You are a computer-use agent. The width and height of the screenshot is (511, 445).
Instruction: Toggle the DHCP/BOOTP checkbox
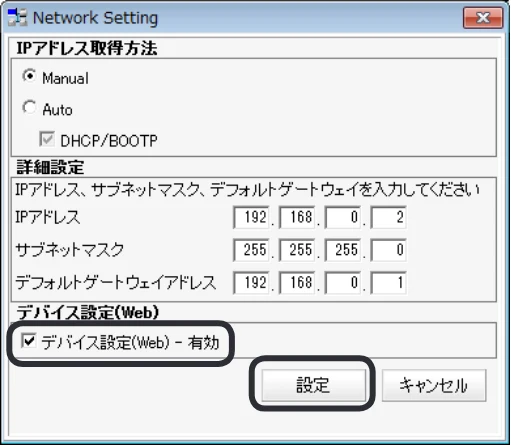(x=47, y=139)
